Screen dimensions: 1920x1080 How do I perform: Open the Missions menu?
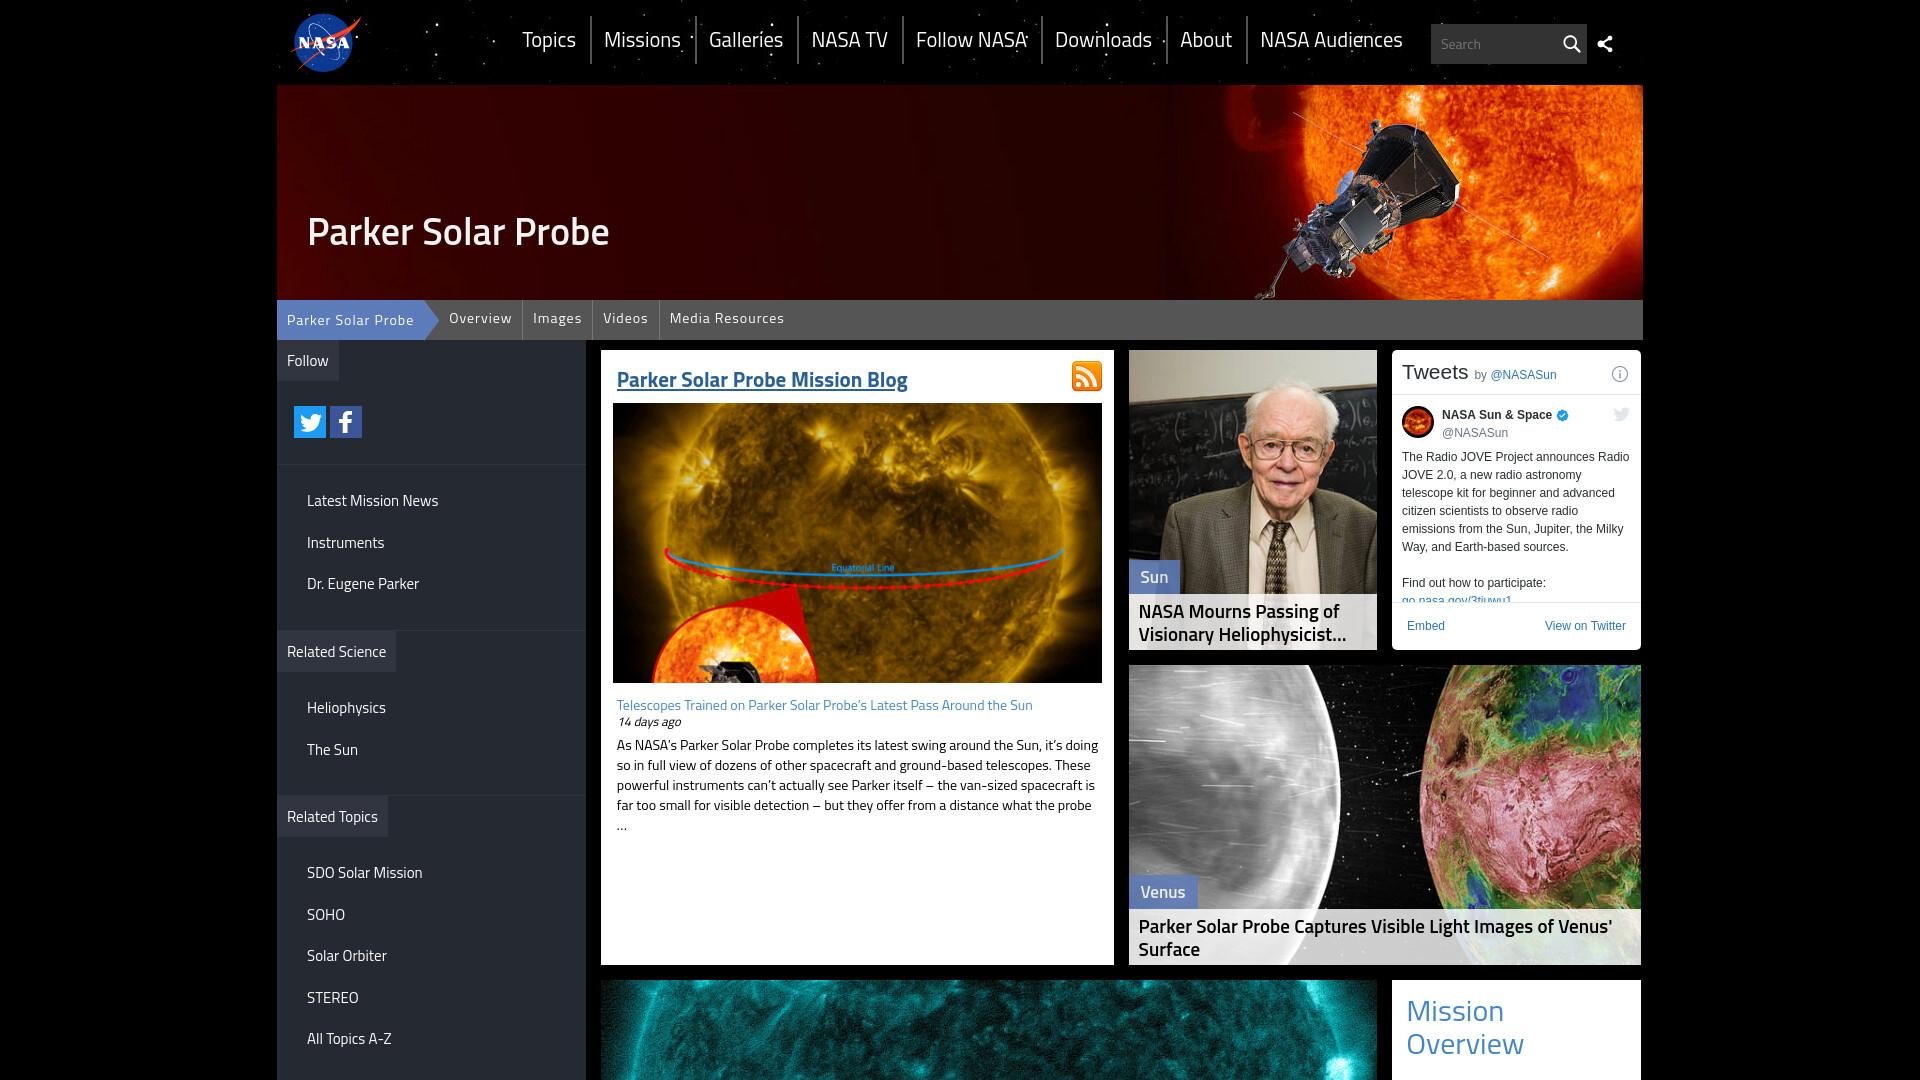point(642,40)
